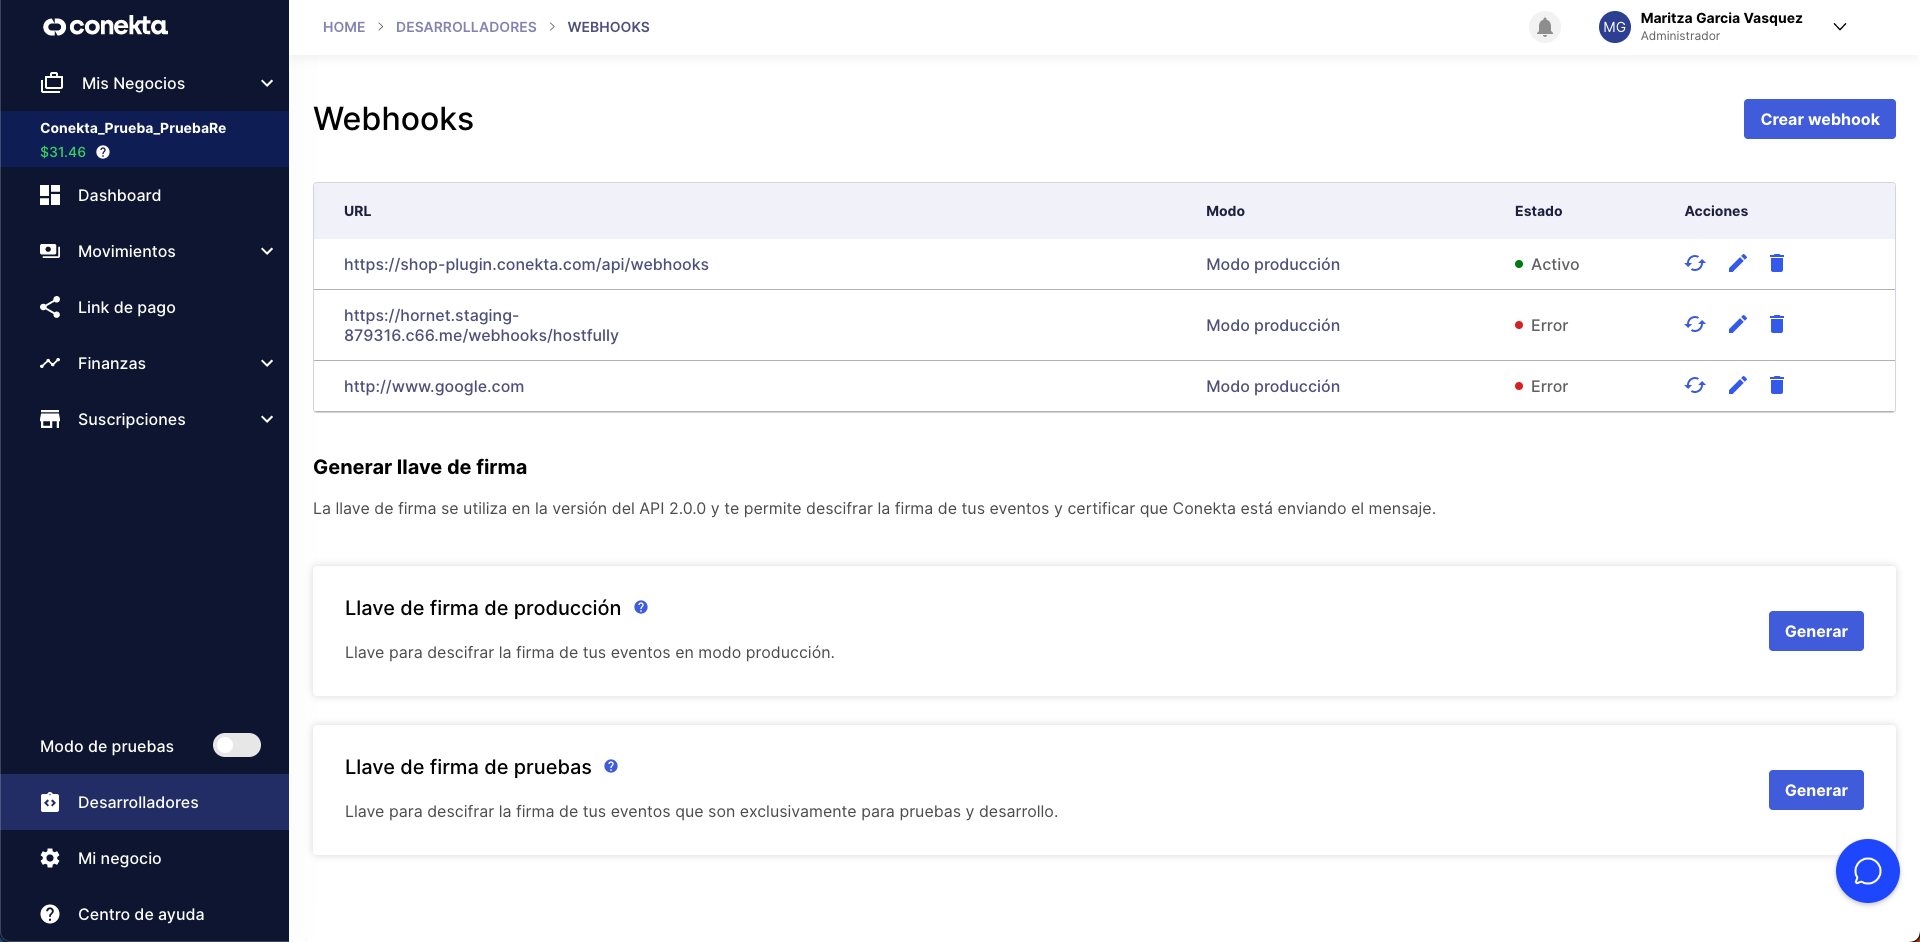Go to DESARROLLADORES breadcrumb
1920x942 pixels.
pyautogui.click(x=466, y=27)
